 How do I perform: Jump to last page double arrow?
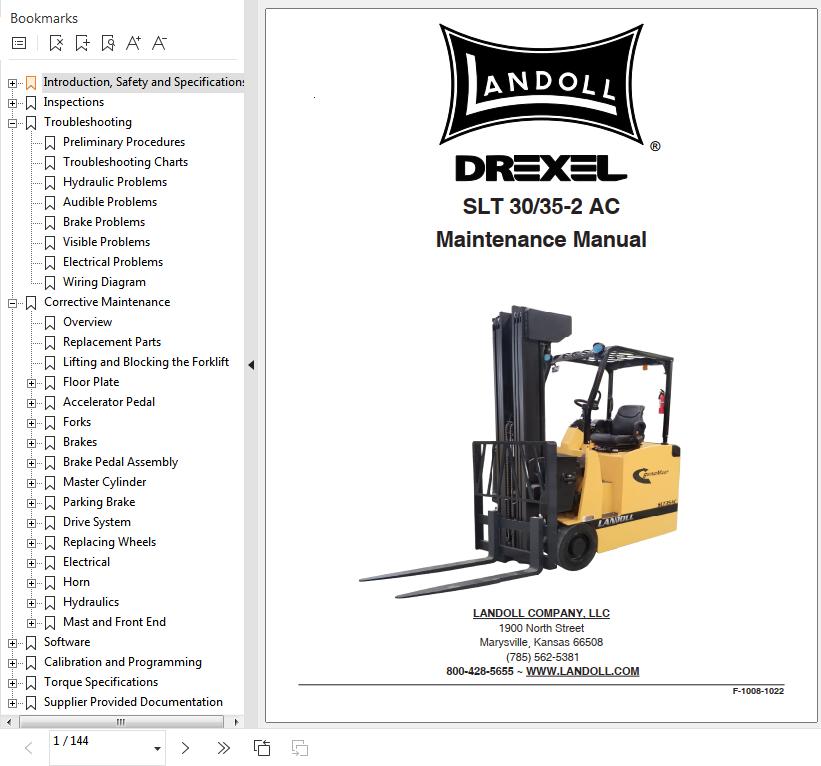pyautogui.click(x=224, y=748)
